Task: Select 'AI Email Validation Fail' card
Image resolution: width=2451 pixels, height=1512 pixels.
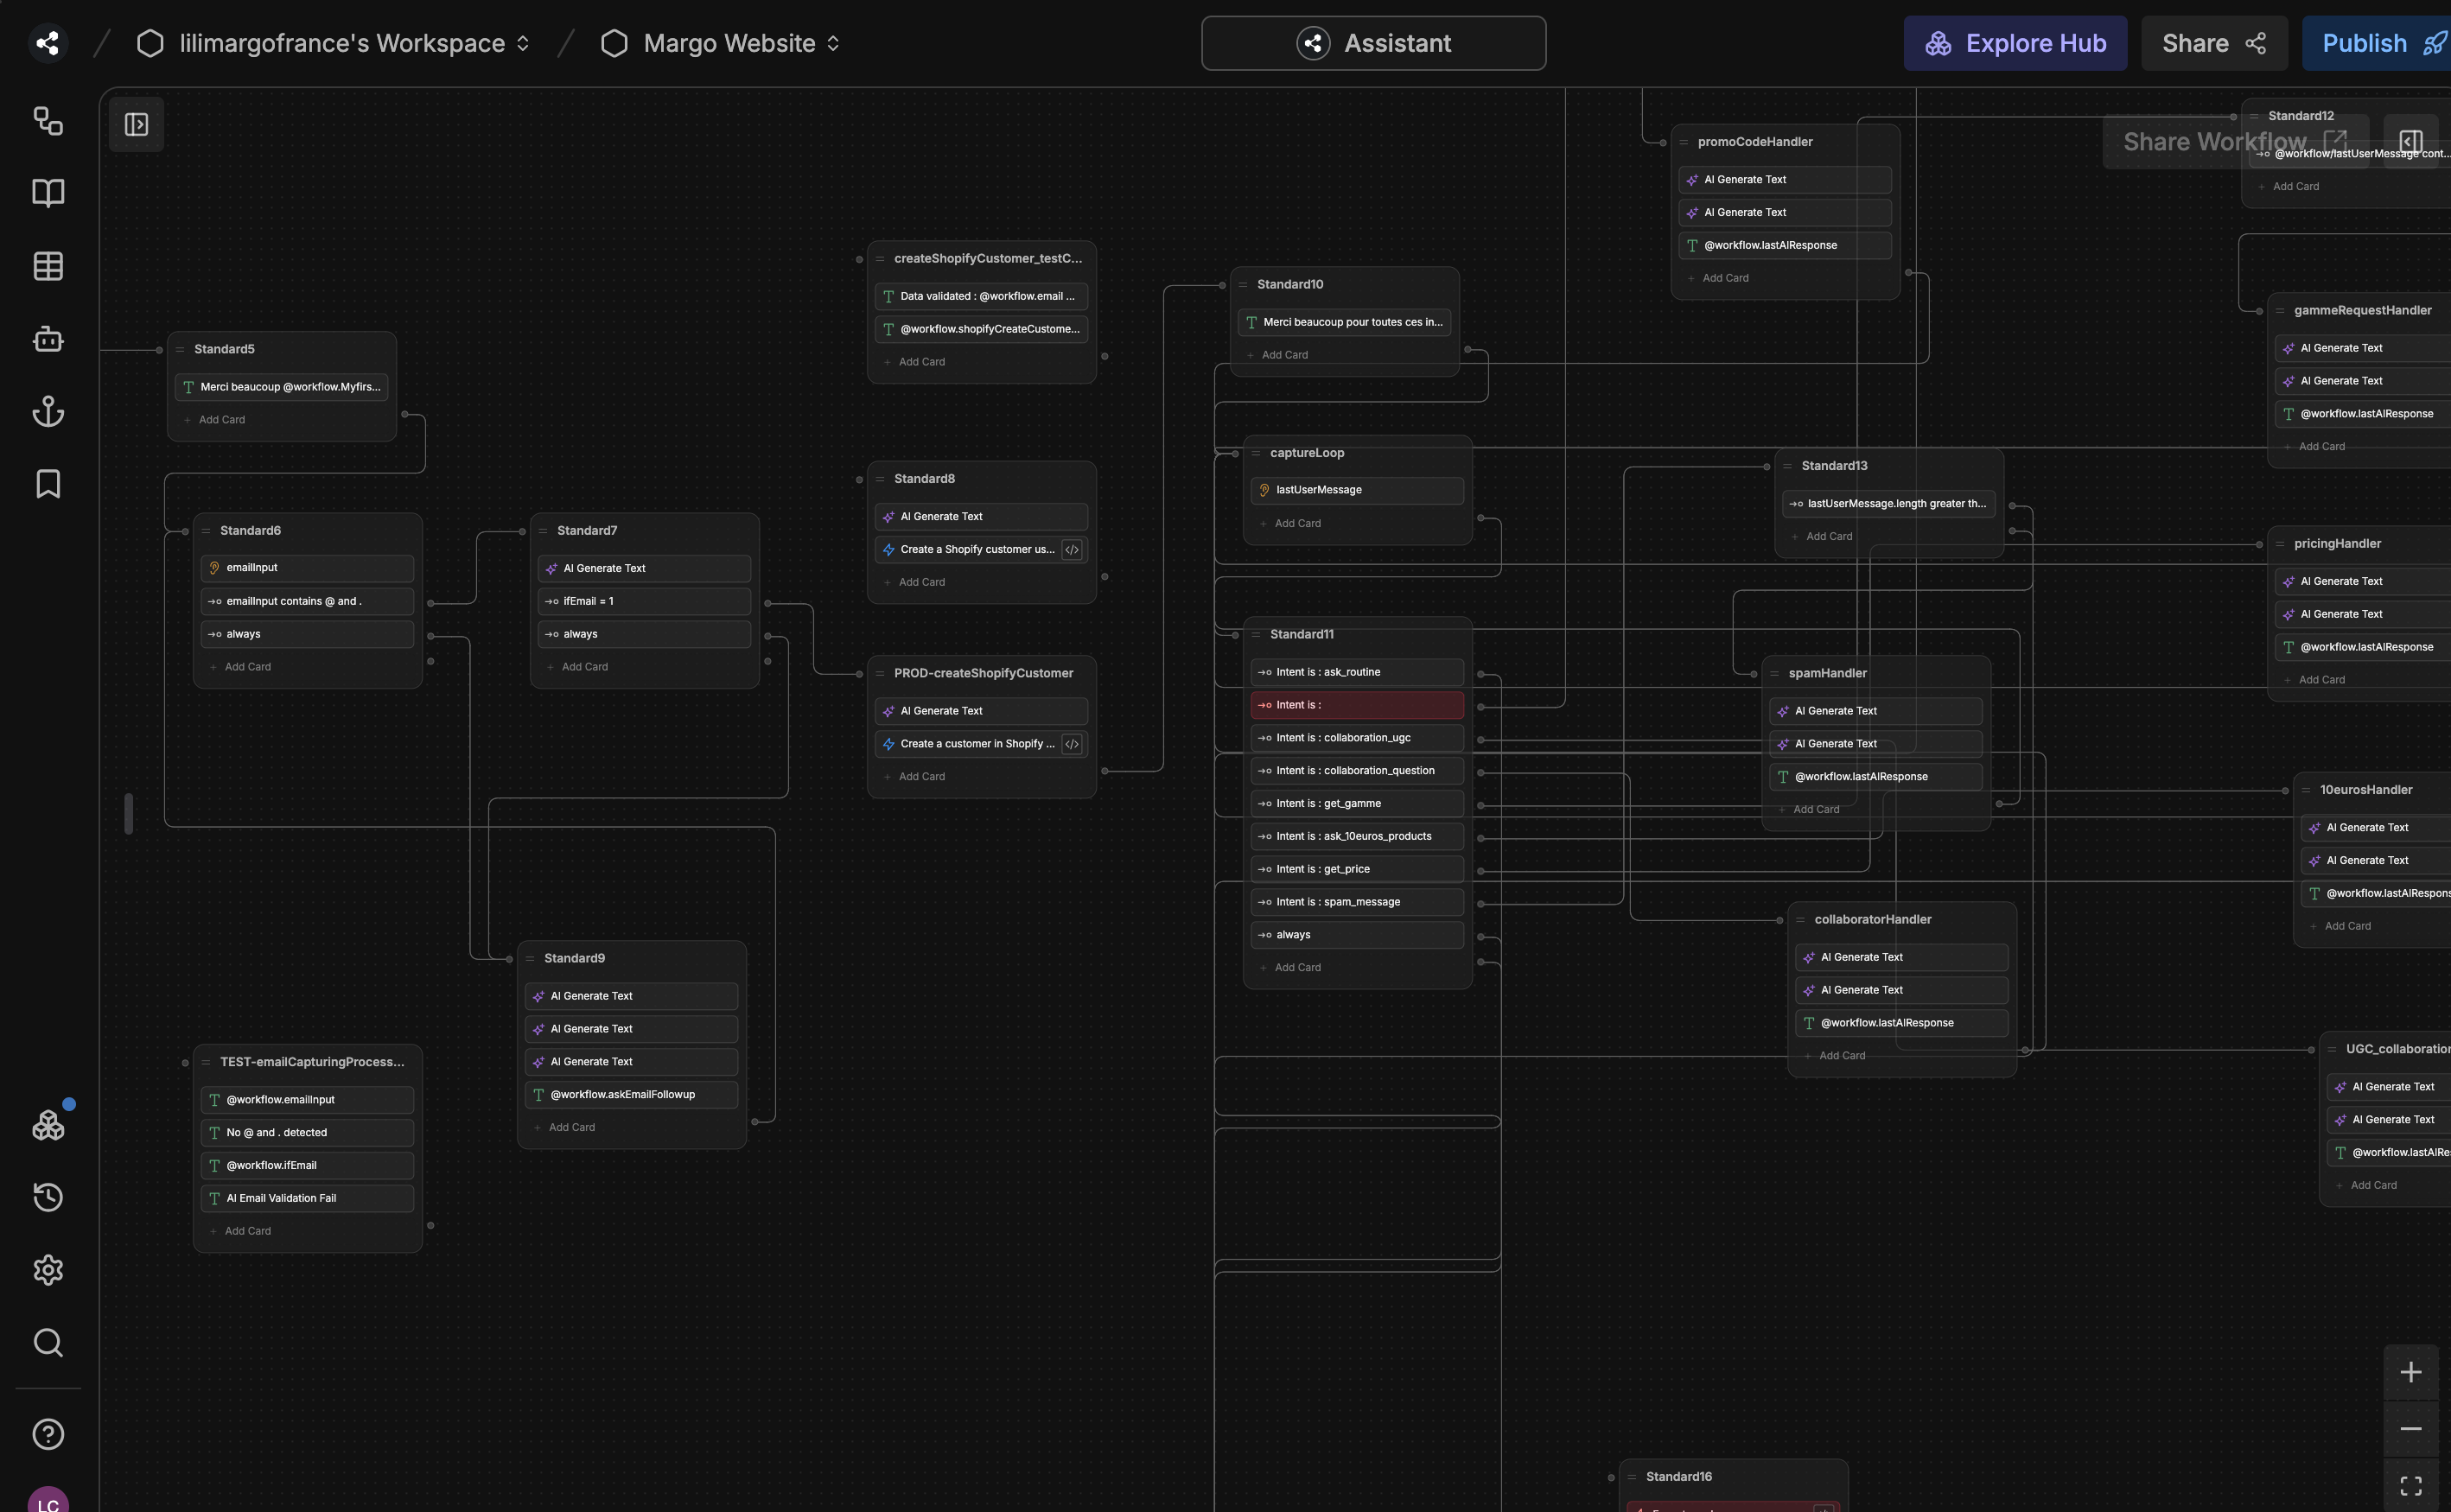Action: coord(308,1198)
